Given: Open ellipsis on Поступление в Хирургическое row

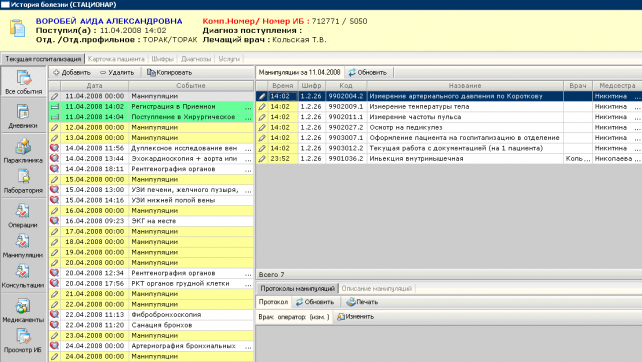Looking at the screenshot, I should coord(248,117).
